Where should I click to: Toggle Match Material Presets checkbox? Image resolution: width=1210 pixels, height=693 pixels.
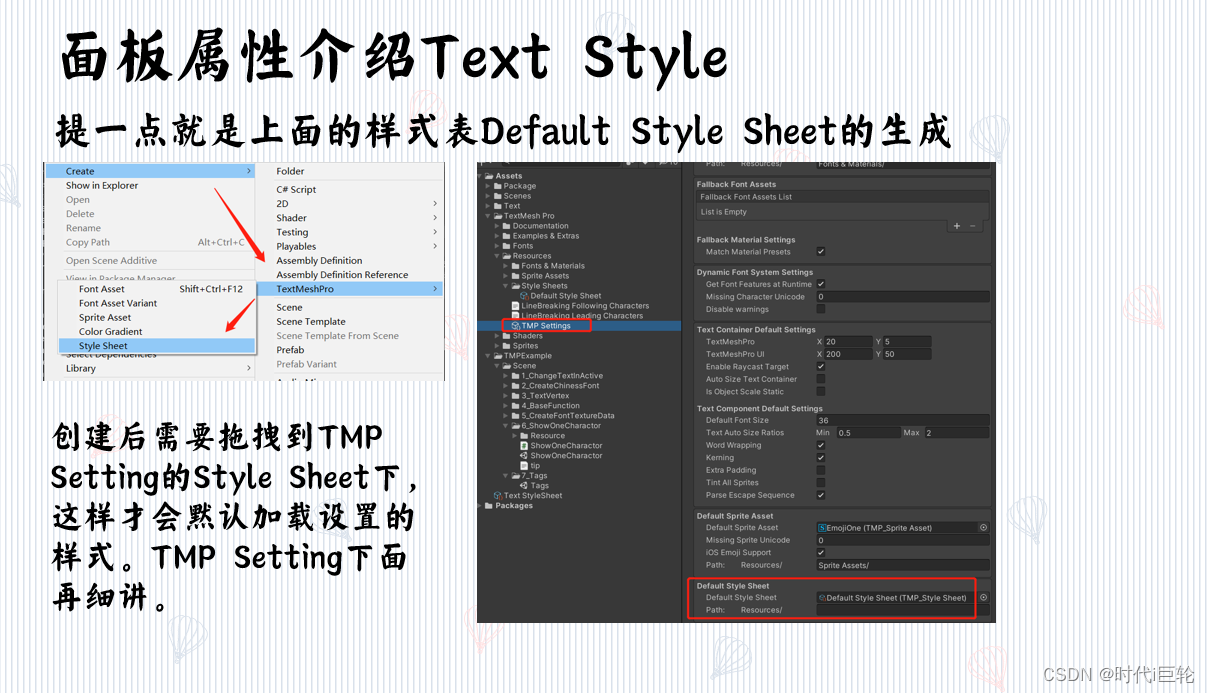click(x=821, y=251)
